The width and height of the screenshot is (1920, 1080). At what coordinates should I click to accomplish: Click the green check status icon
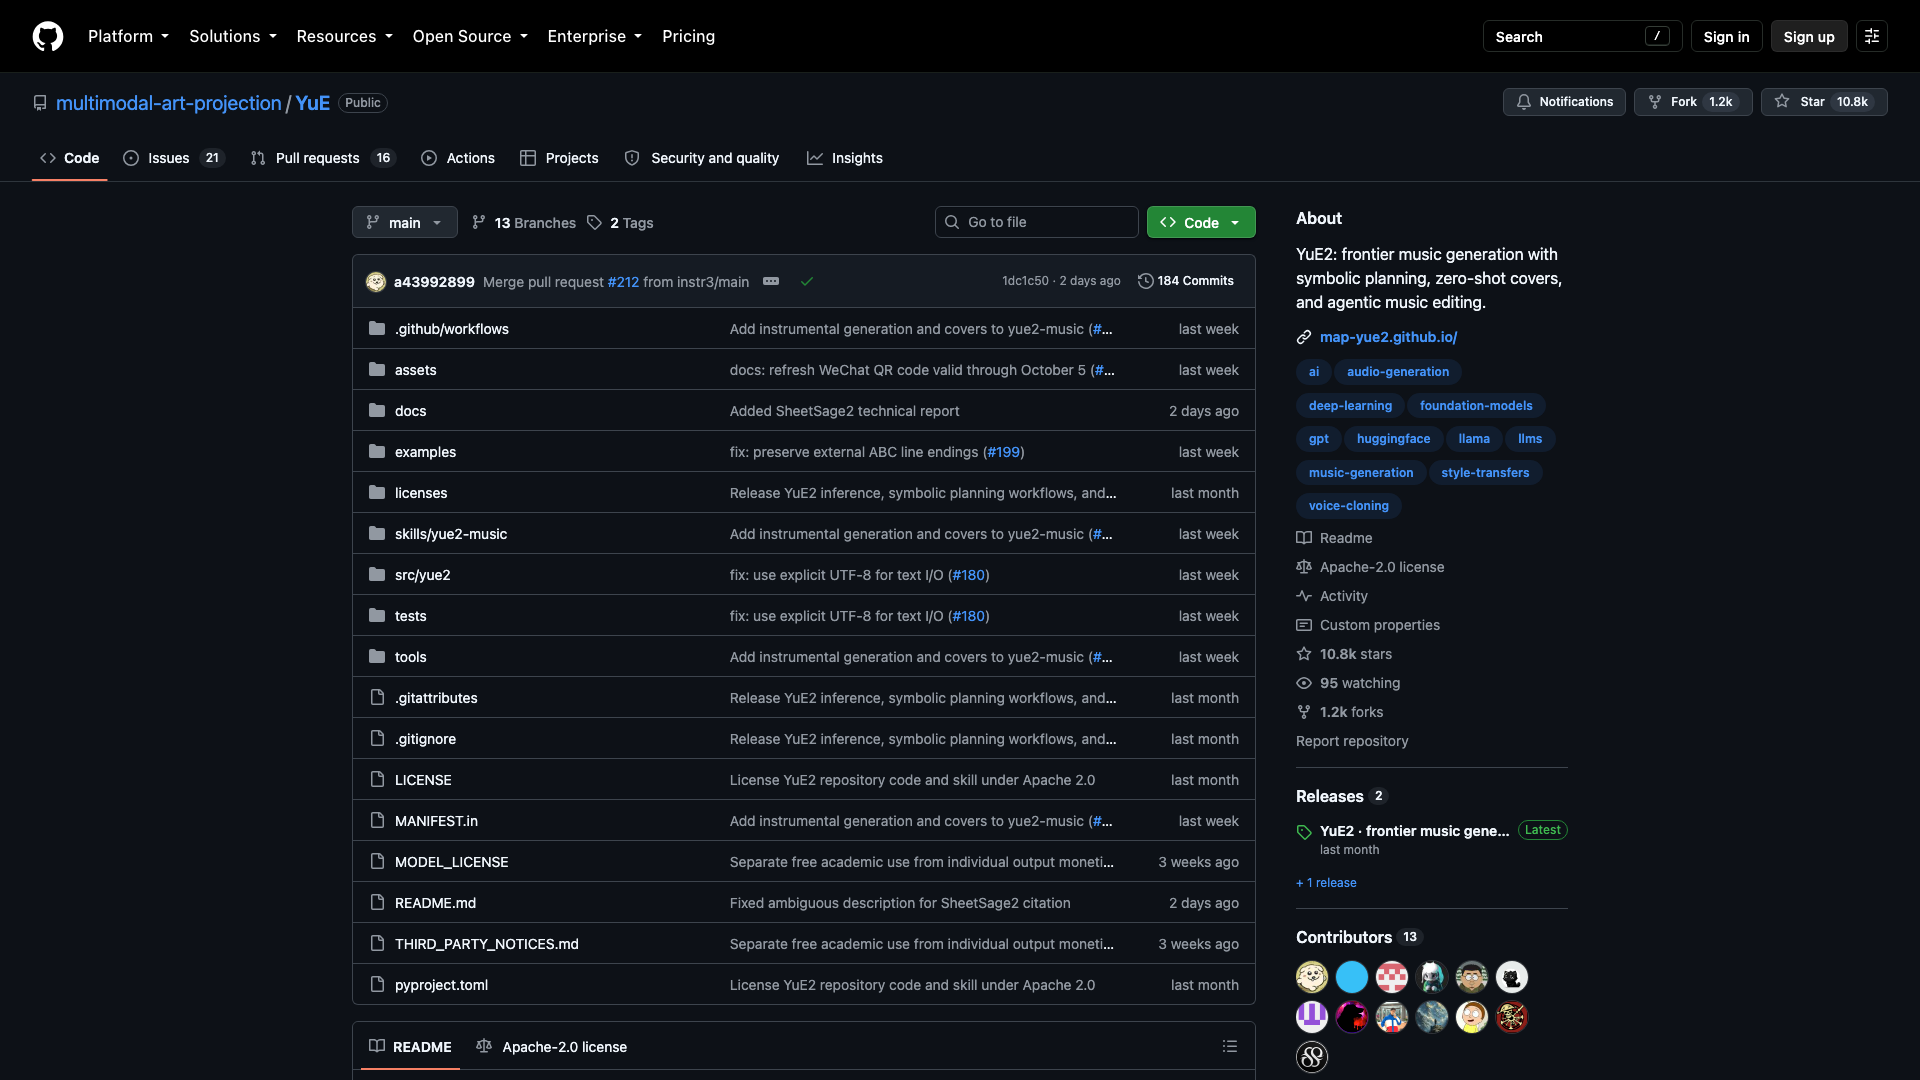coord(807,282)
